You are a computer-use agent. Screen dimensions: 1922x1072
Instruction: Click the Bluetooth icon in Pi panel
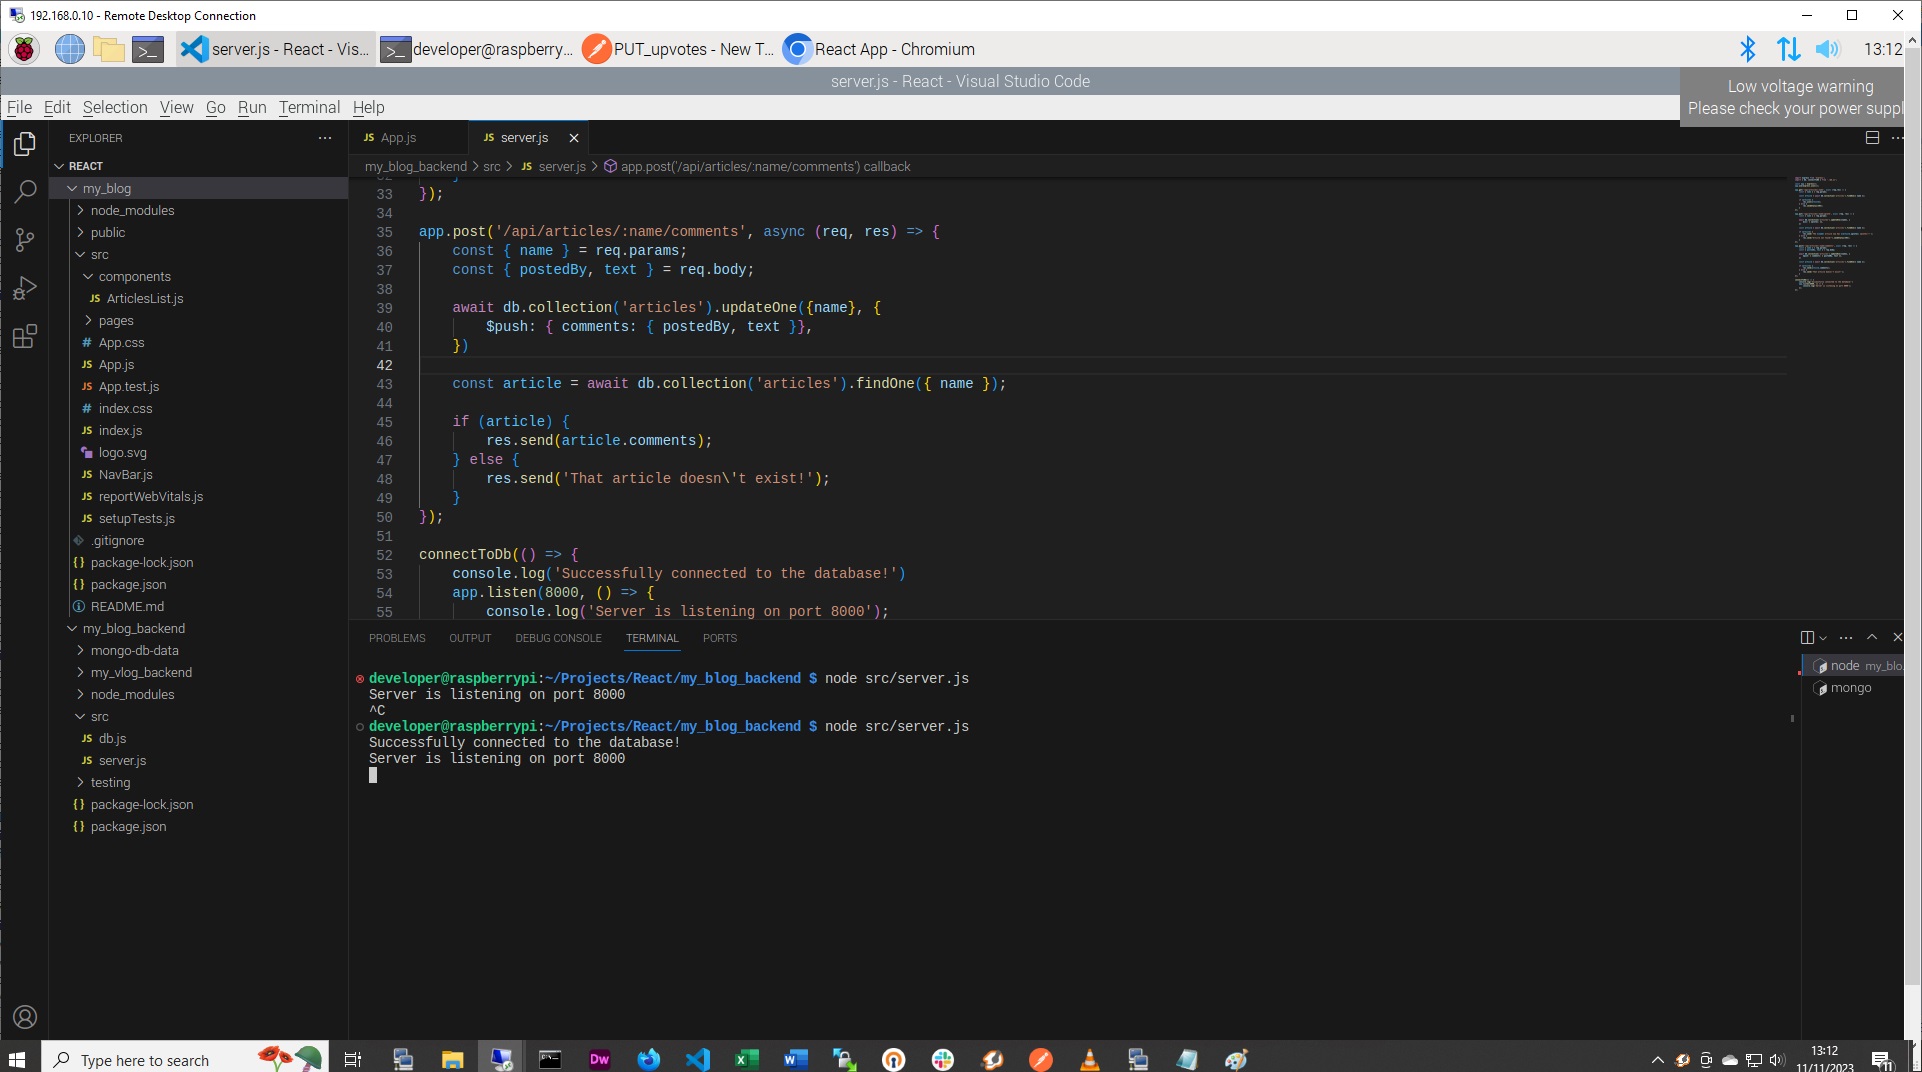(1747, 49)
